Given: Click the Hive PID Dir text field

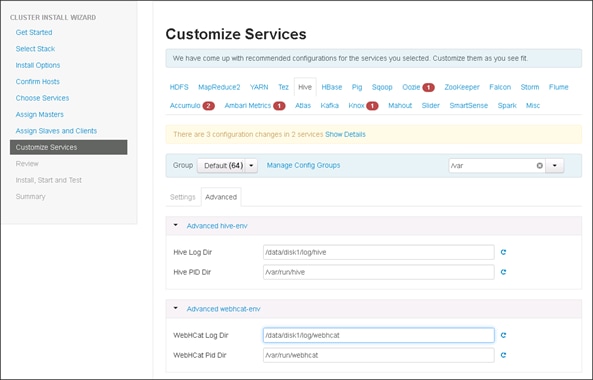Looking at the screenshot, I should [379, 272].
